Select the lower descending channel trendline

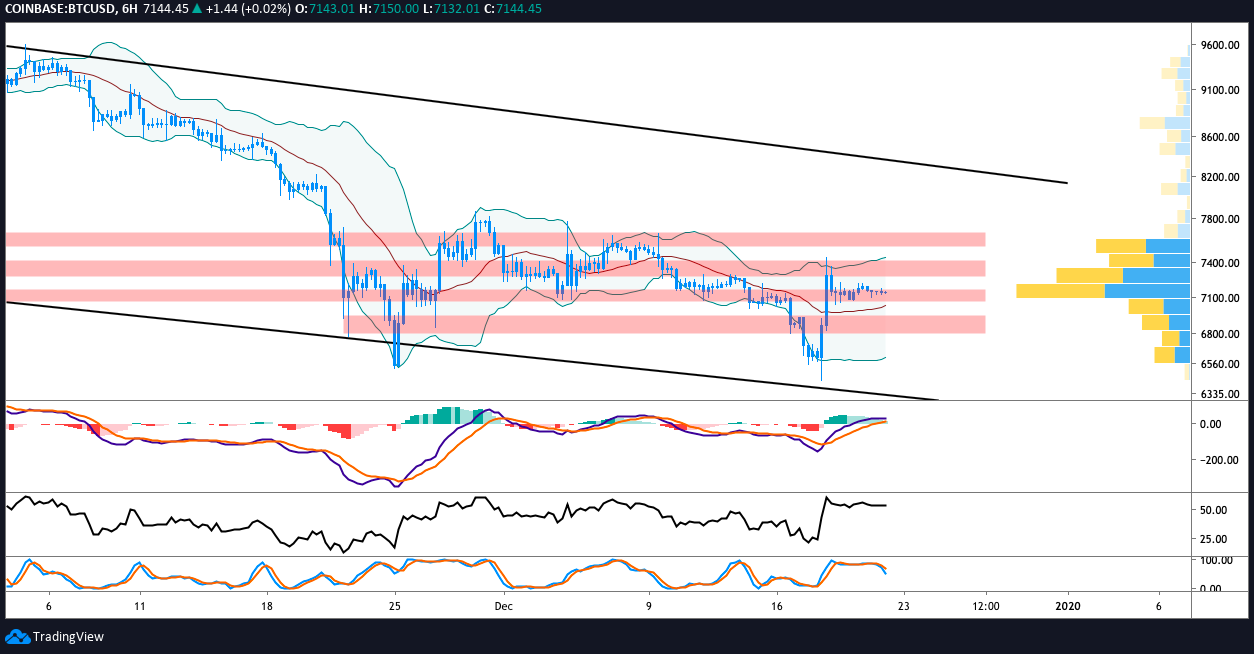click(470, 351)
